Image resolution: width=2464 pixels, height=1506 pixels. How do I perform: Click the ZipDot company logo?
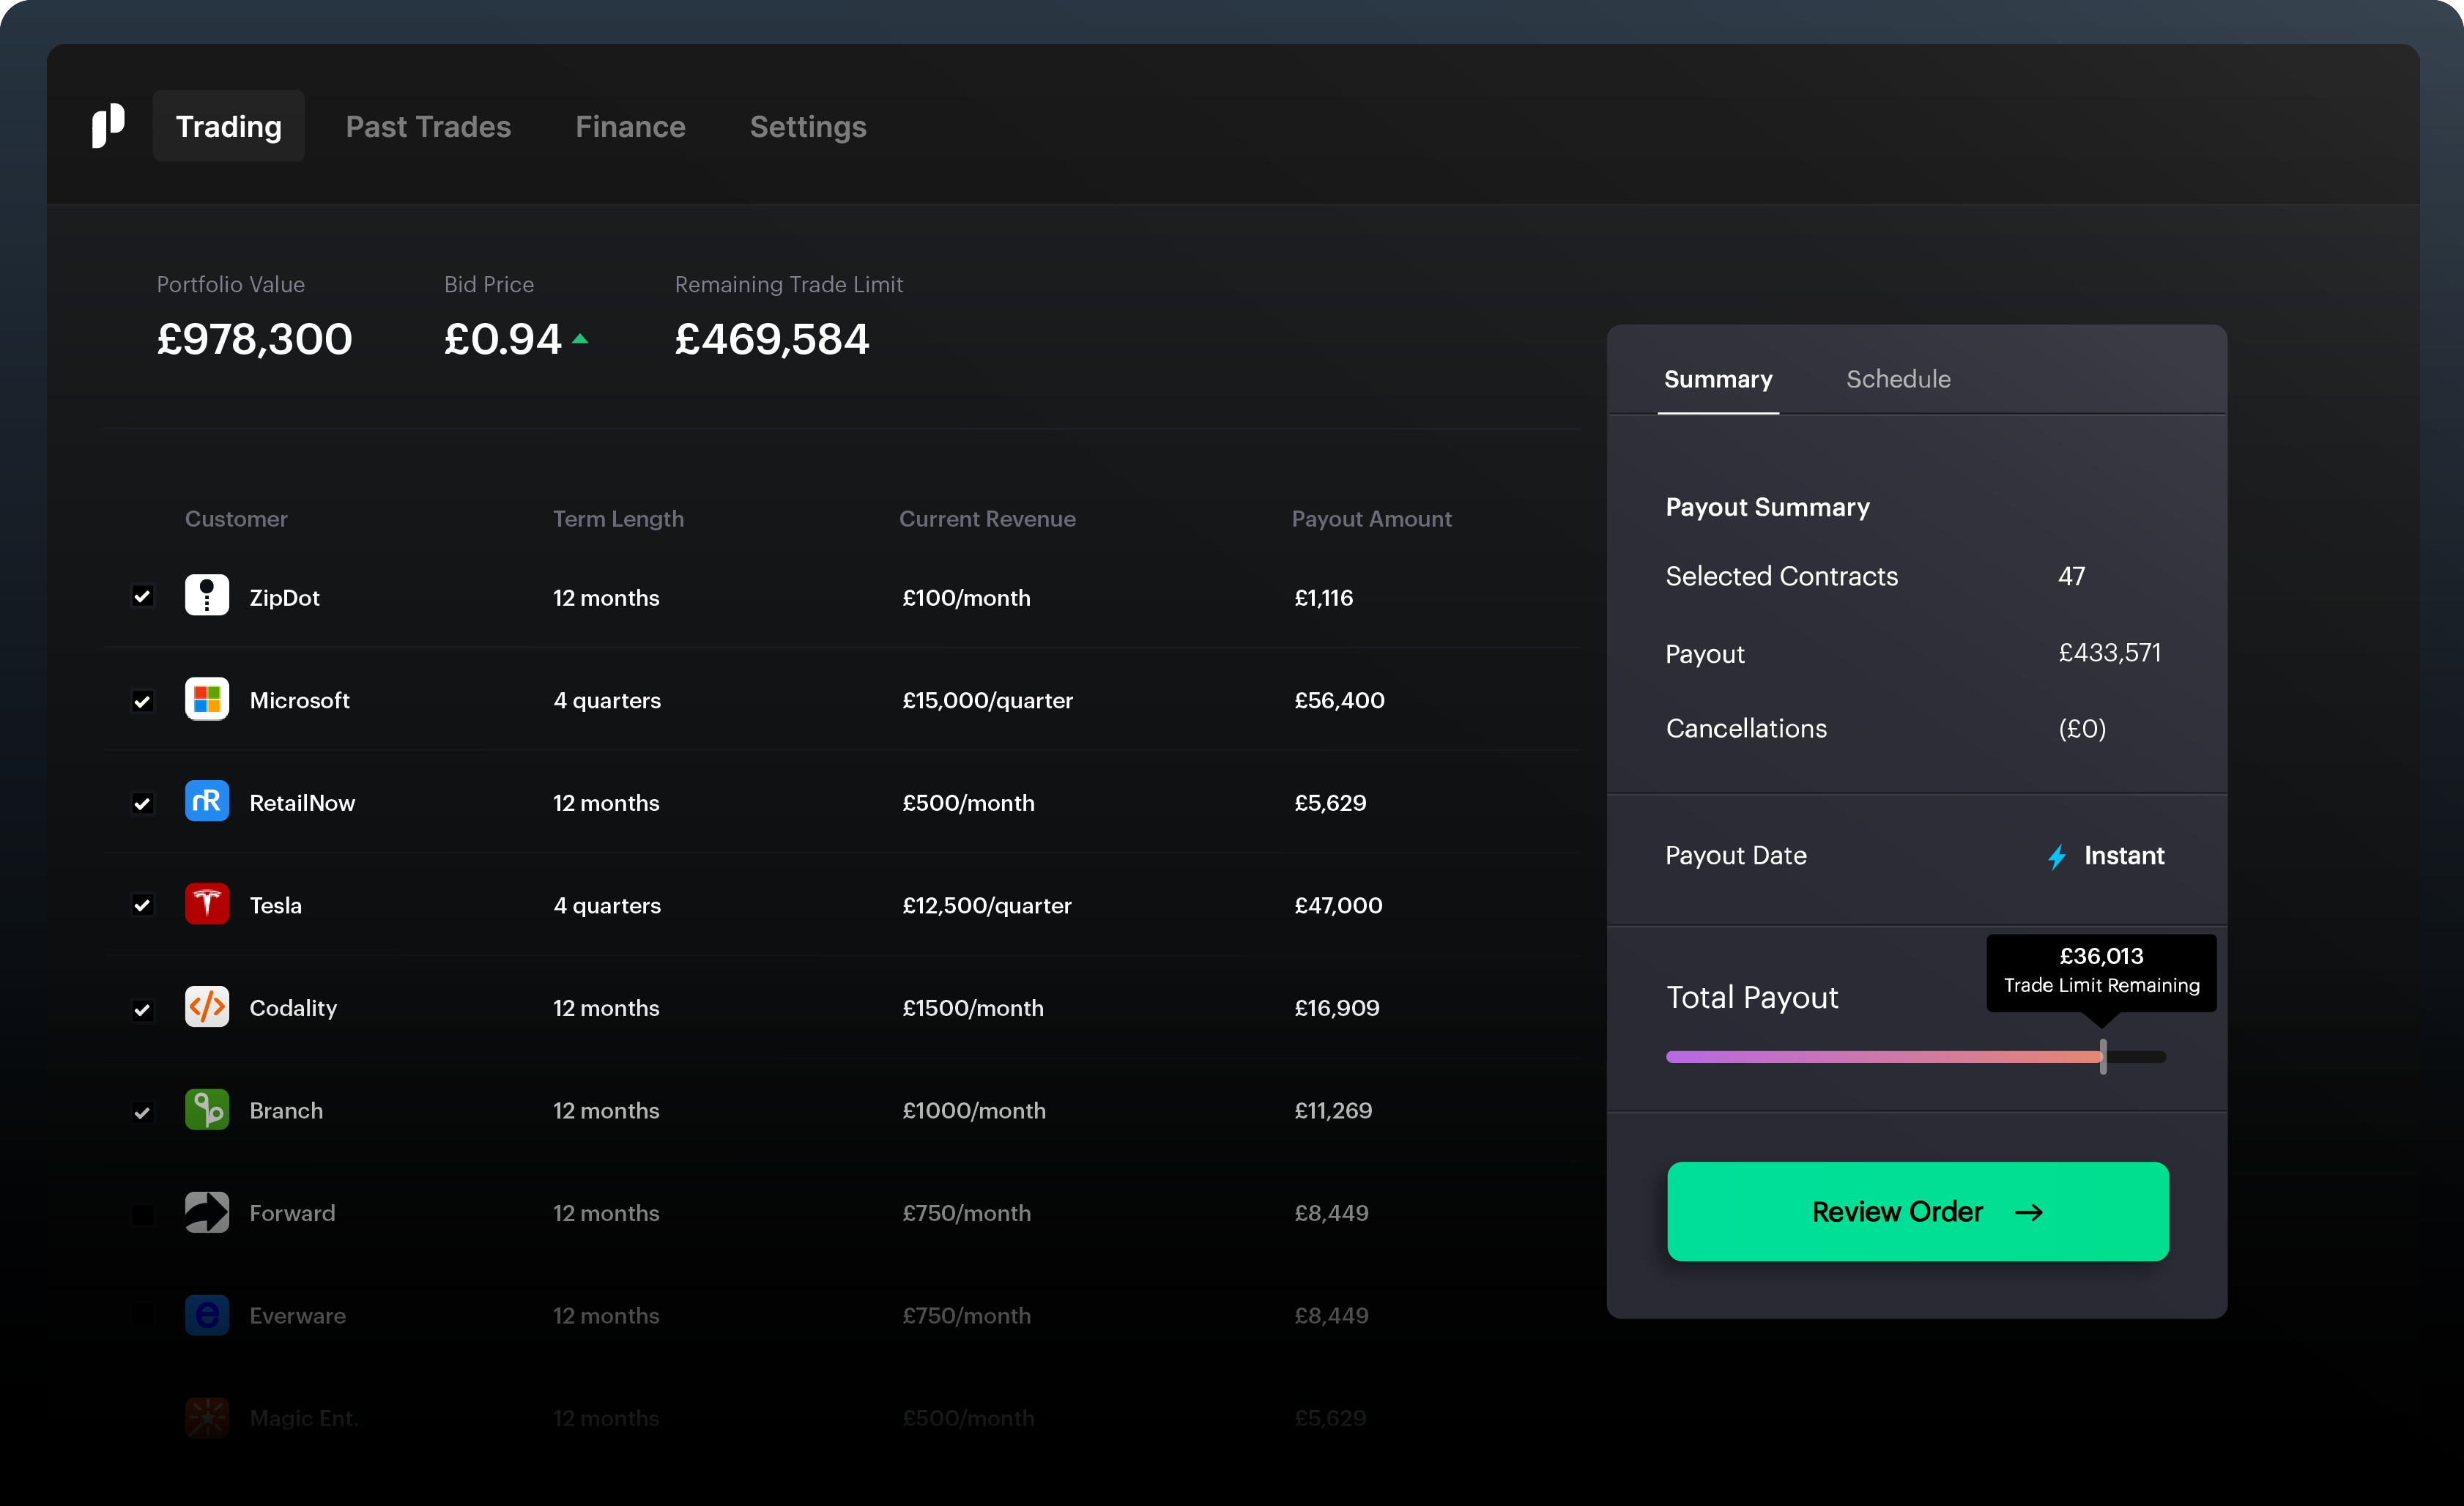(207, 596)
